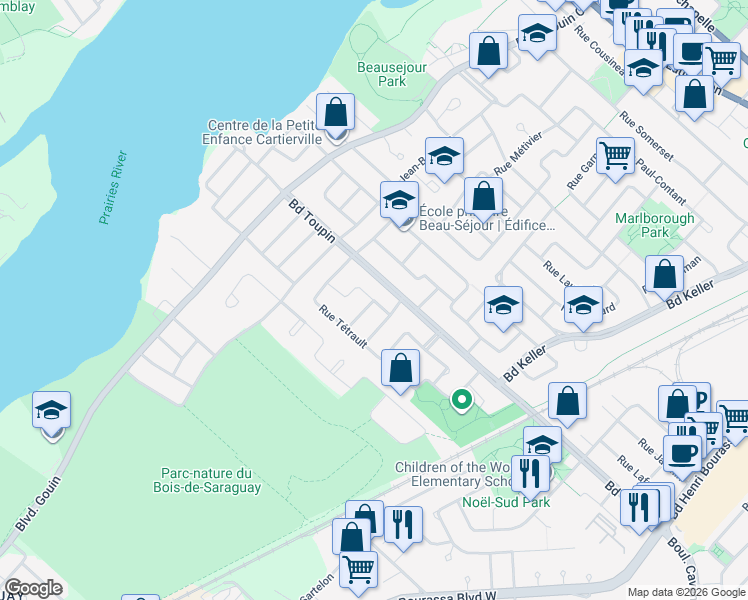Select Parc-nature du Bois-de-Saraguay label
Viewport: 748px width, 600px height.
click(x=207, y=480)
